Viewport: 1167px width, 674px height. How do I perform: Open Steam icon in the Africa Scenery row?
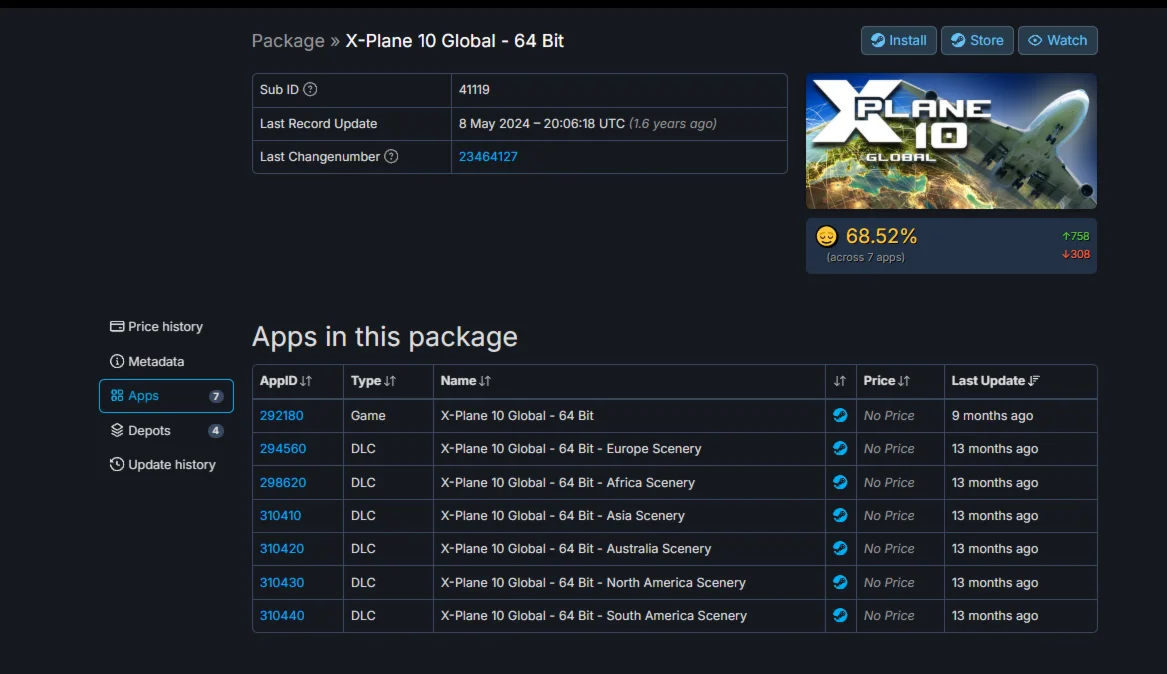tap(840, 482)
